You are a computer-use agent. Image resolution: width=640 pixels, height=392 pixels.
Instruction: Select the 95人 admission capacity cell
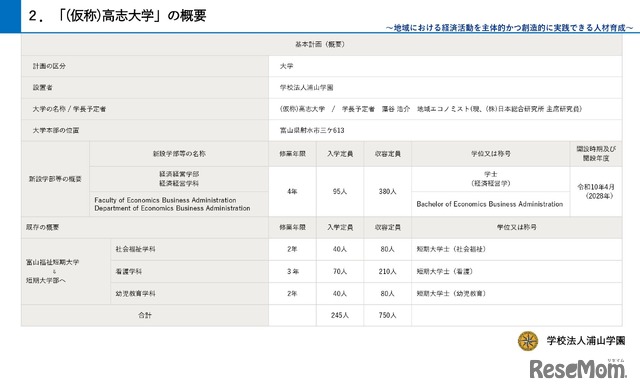340,191
